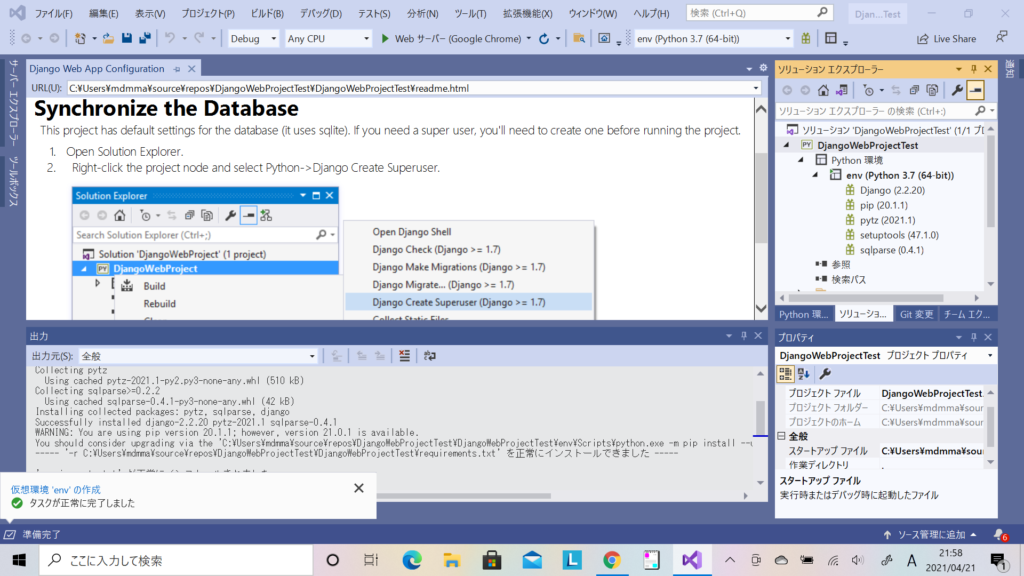The image size is (1024, 576).
Task: Click the Home icon in Solution Explorer toolbar
Action: (824, 90)
